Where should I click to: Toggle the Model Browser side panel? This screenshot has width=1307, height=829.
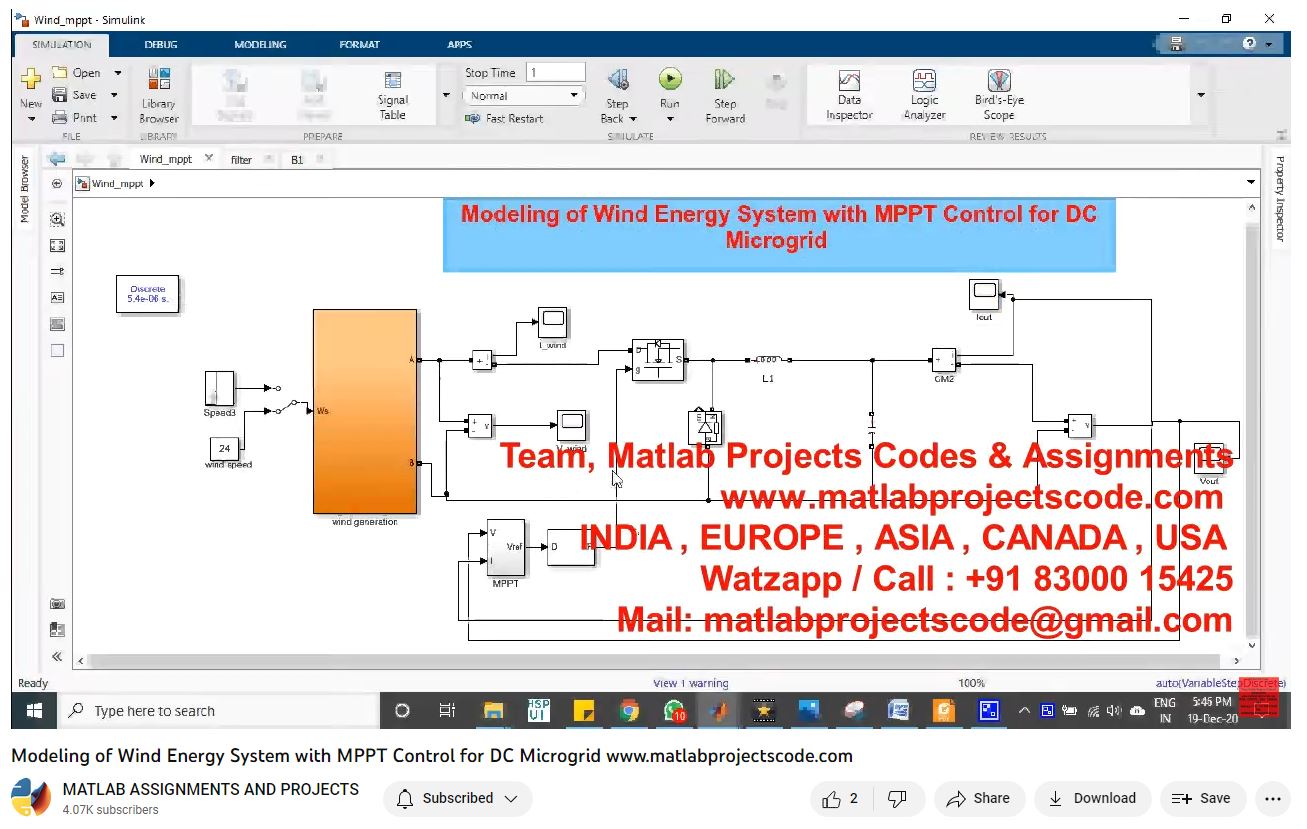click(x=25, y=189)
